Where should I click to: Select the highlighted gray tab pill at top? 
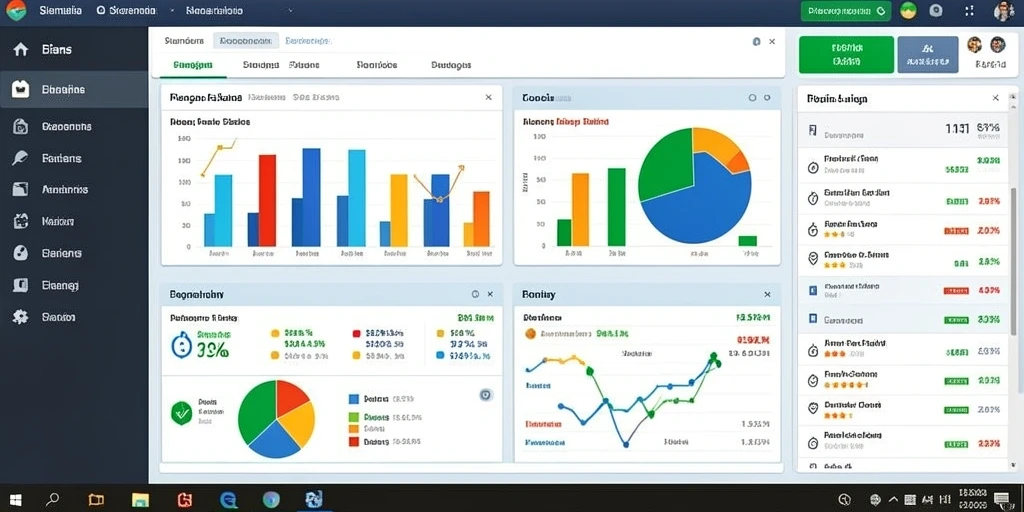point(246,40)
